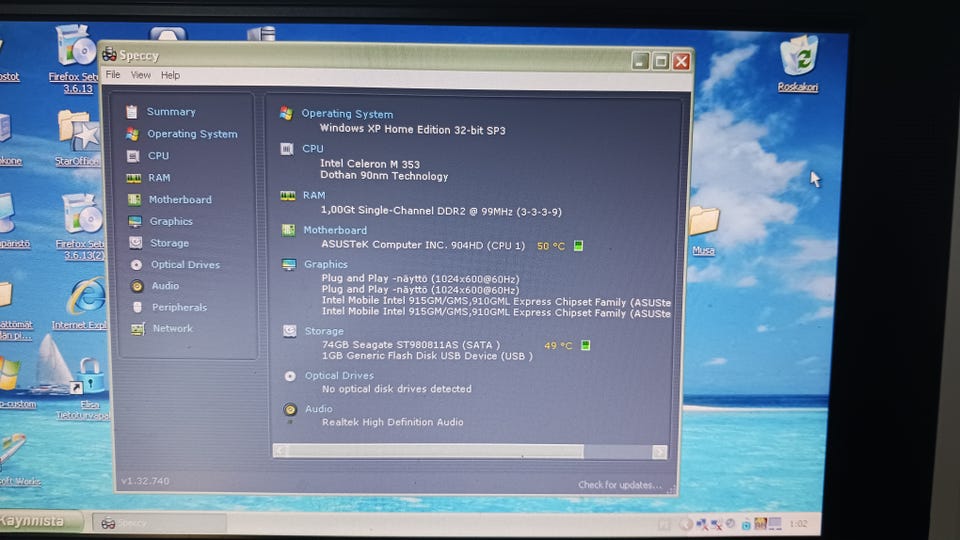Click the Optical Drives disc icon in summary
Image resolution: width=960 pixels, height=540 pixels.
pyautogui.click(x=290, y=376)
